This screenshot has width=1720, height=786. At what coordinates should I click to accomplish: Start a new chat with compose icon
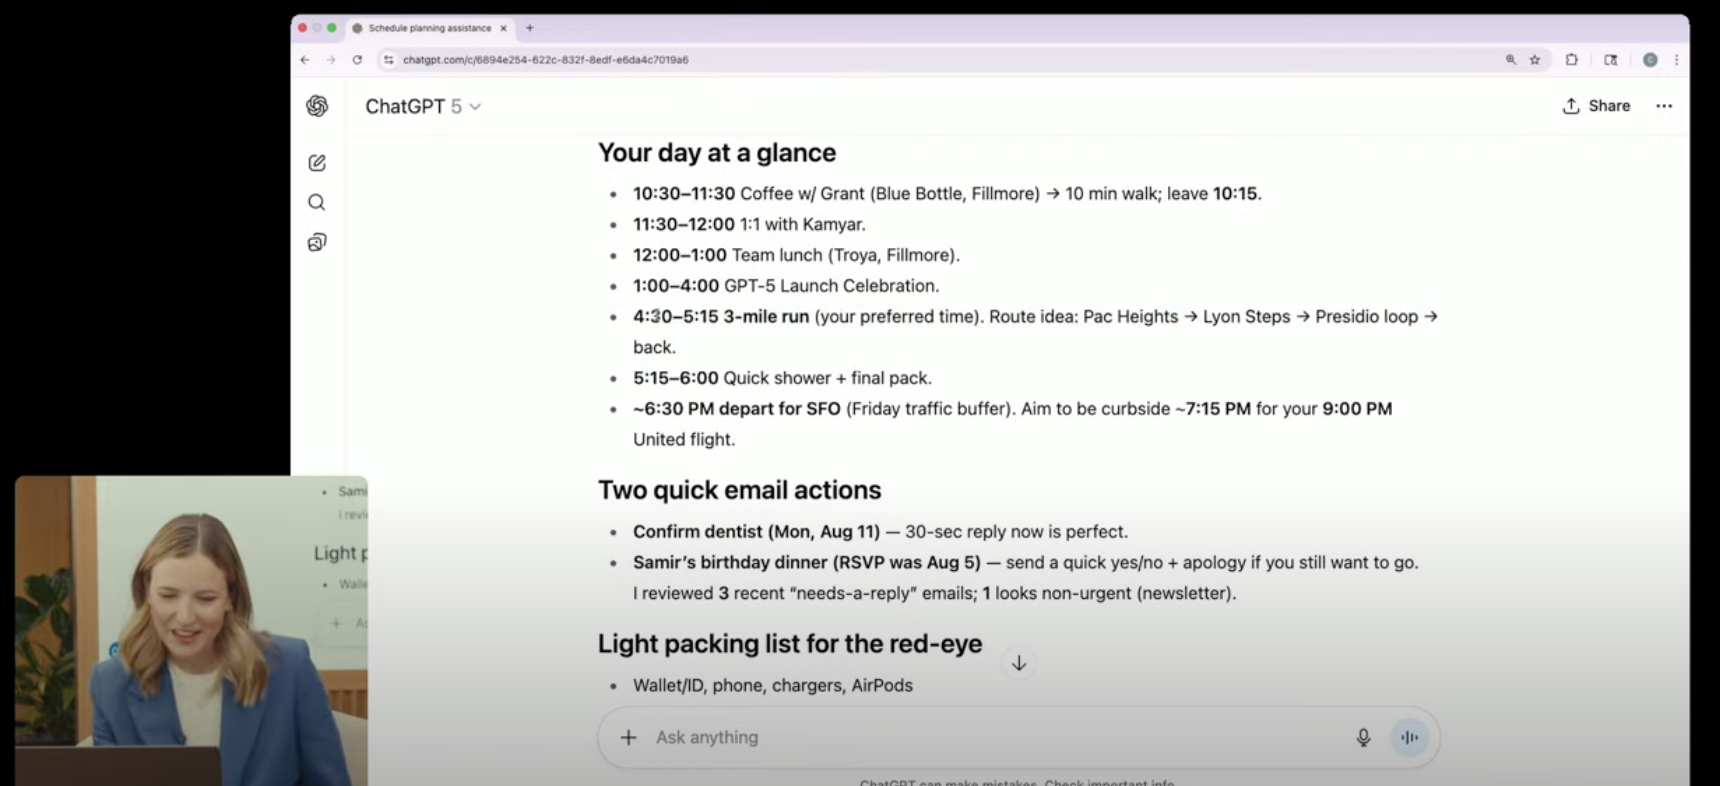(x=317, y=163)
